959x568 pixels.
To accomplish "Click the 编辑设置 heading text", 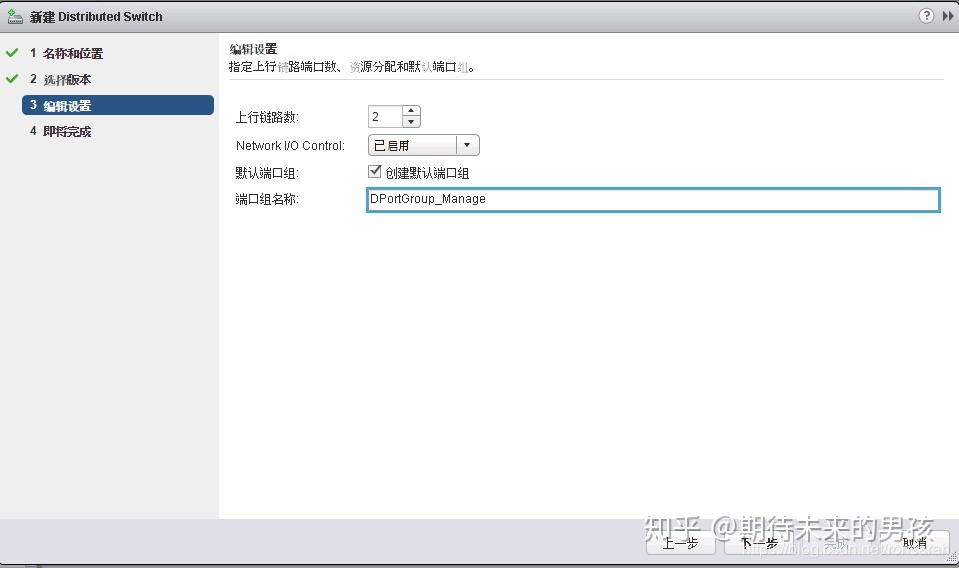I will 253,49.
